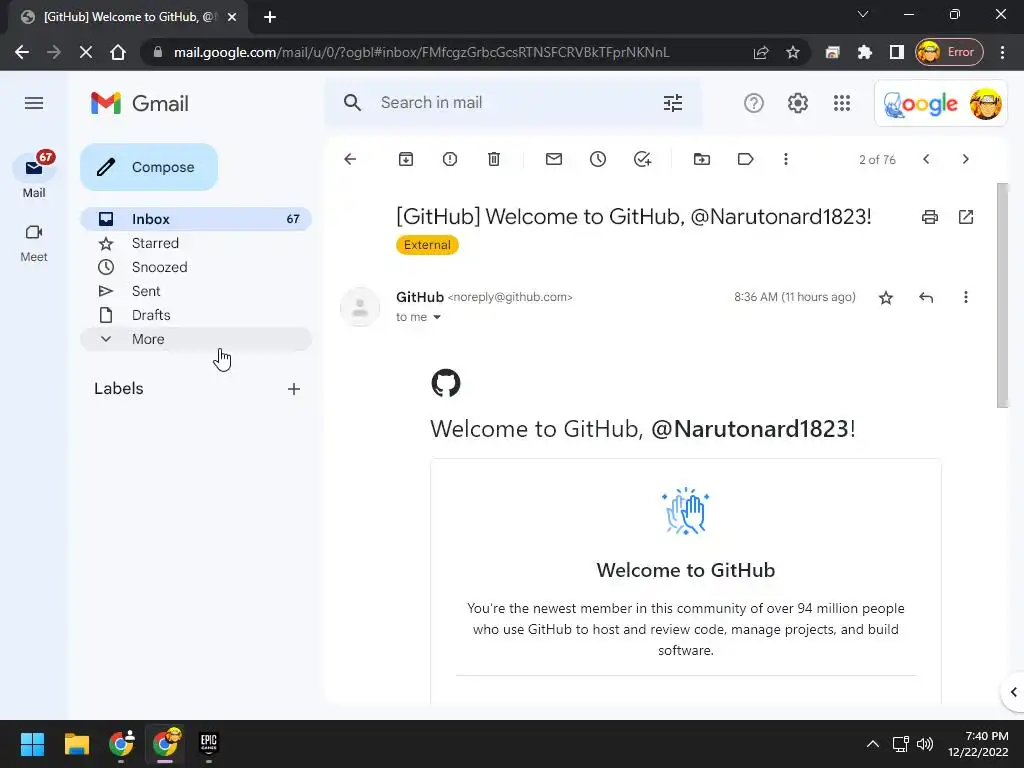Open the browser home page
Viewport: 1024px width, 768px height.
(118, 52)
